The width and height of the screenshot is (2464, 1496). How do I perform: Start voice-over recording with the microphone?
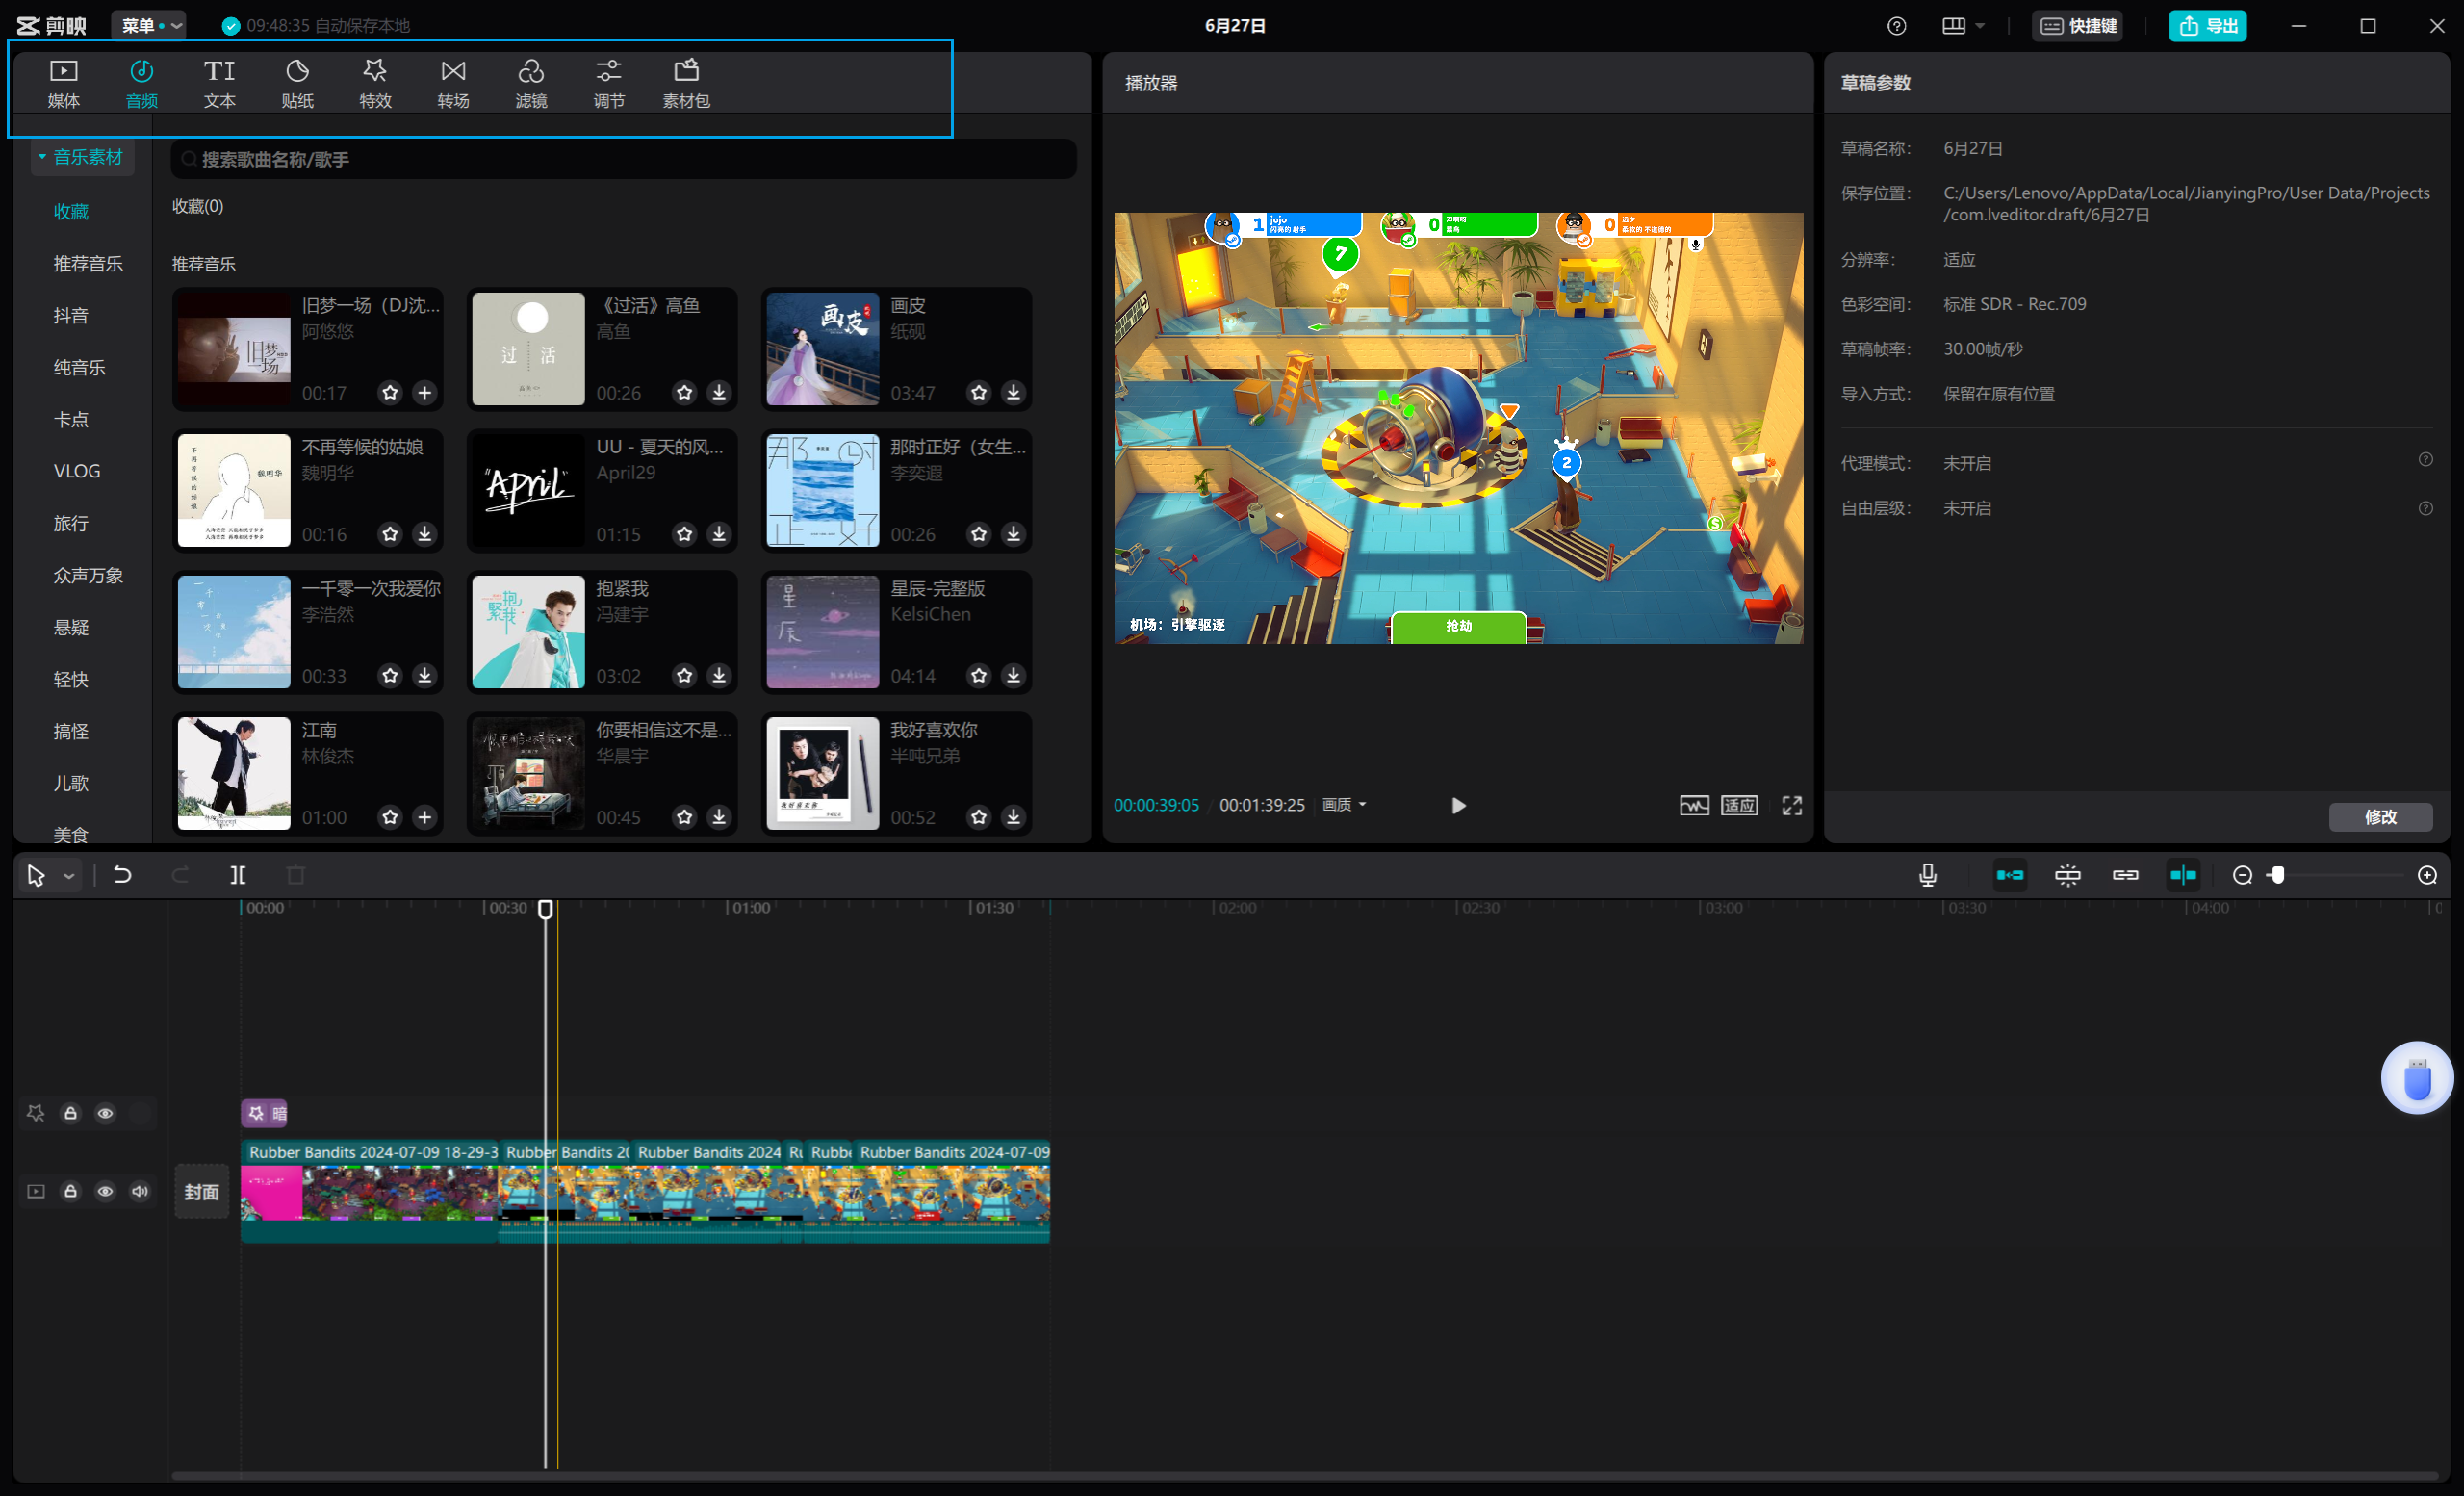click(1928, 875)
